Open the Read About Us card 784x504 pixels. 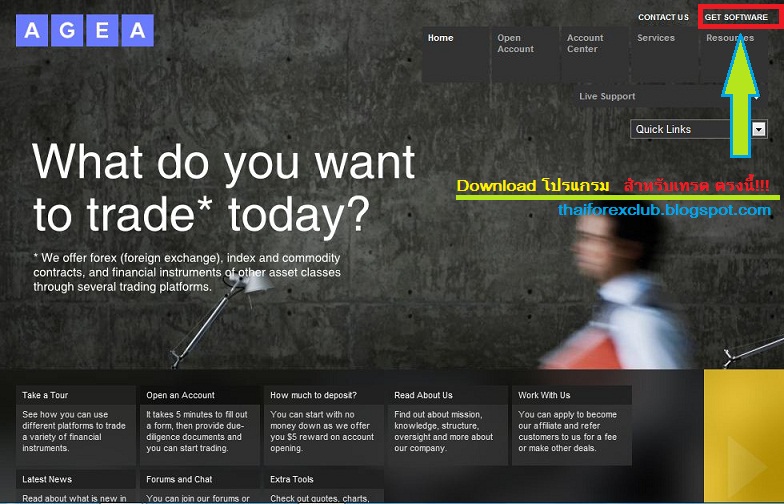point(448,426)
